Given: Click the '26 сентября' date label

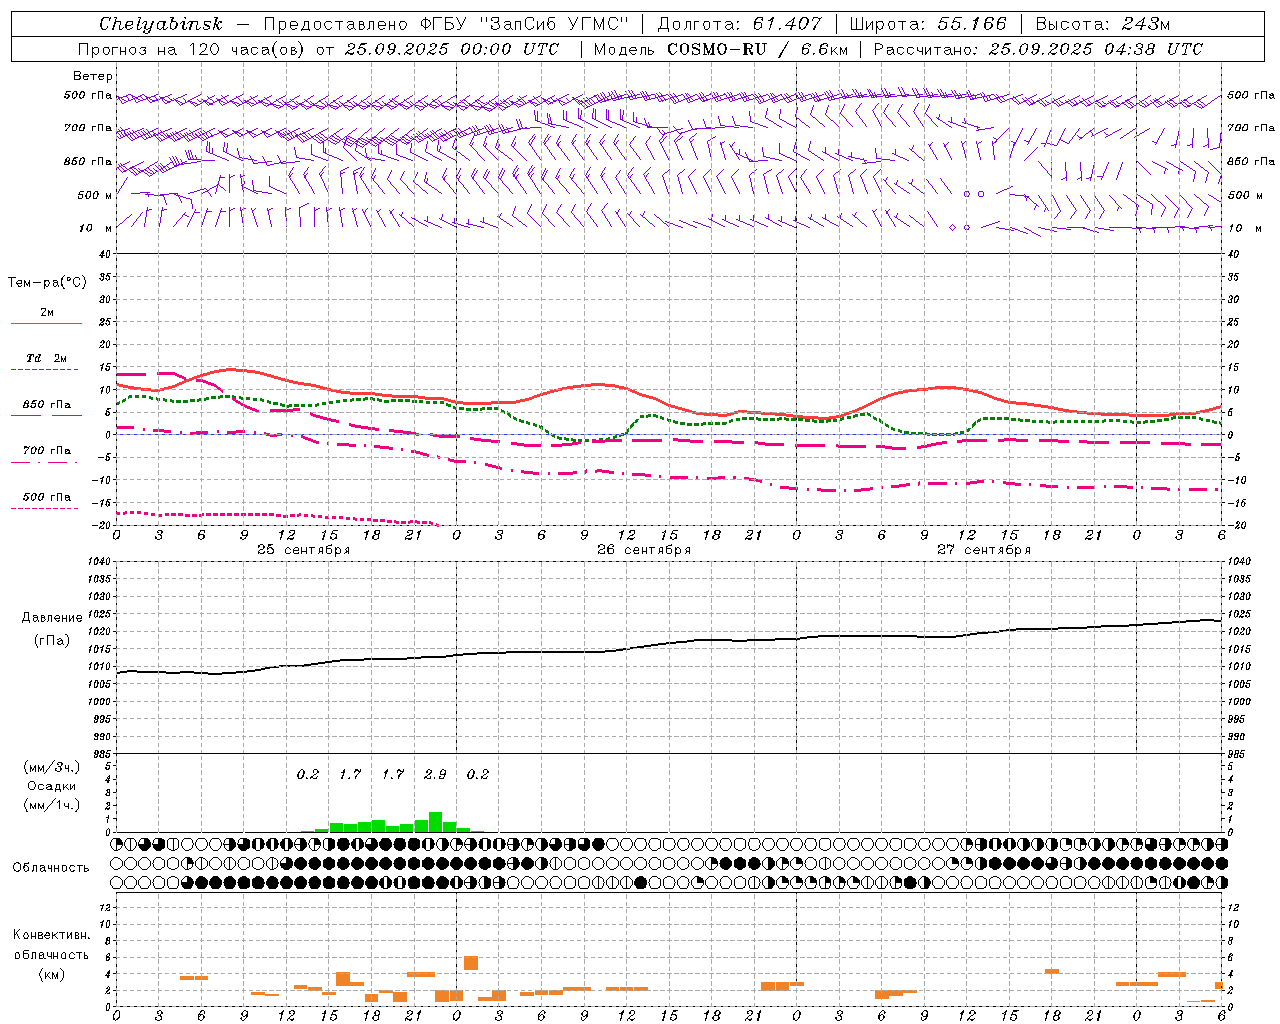Looking at the screenshot, I should point(644,550).
